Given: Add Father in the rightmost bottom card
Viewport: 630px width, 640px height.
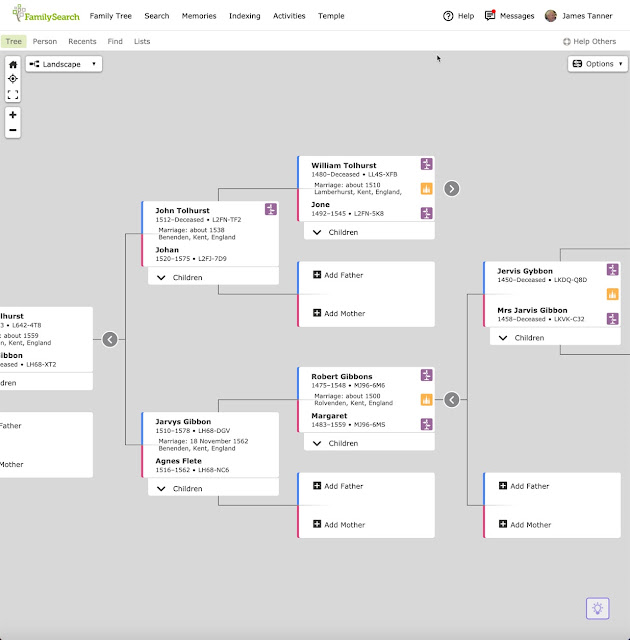Looking at the screenshot, I should tap(524, 486).
